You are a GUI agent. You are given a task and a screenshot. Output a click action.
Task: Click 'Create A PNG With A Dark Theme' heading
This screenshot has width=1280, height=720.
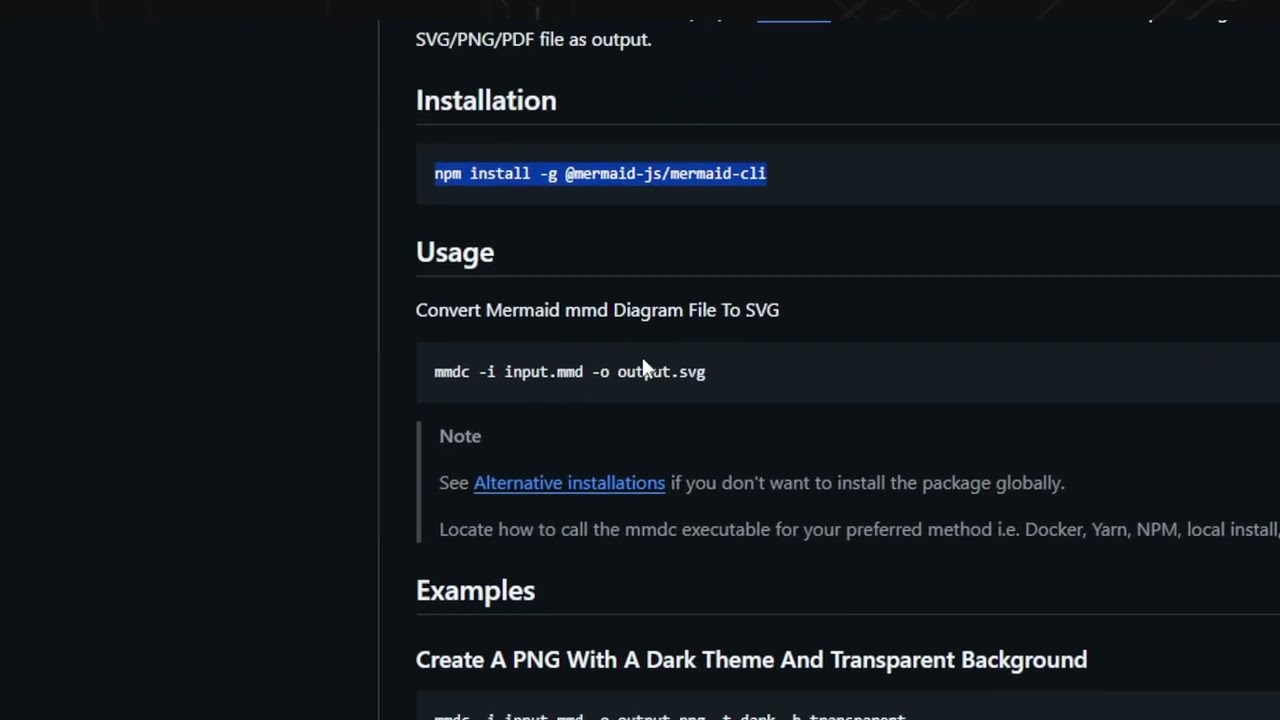(x=751, y=660)
